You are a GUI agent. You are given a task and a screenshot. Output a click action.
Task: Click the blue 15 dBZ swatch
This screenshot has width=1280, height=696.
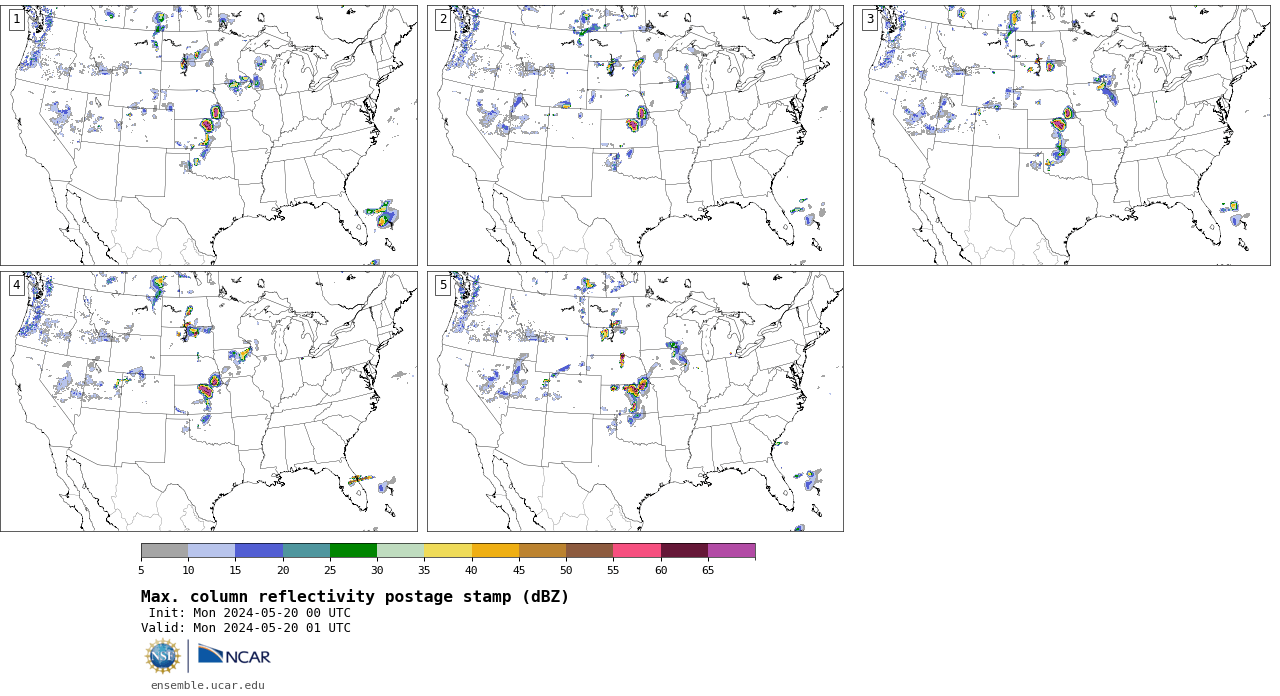coord(259,551)
